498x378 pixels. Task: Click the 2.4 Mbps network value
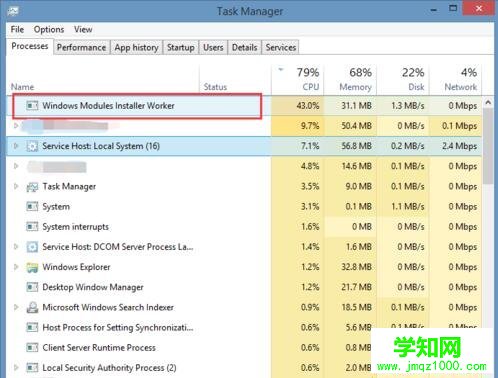pyautogui.click(x=459, y=146)
